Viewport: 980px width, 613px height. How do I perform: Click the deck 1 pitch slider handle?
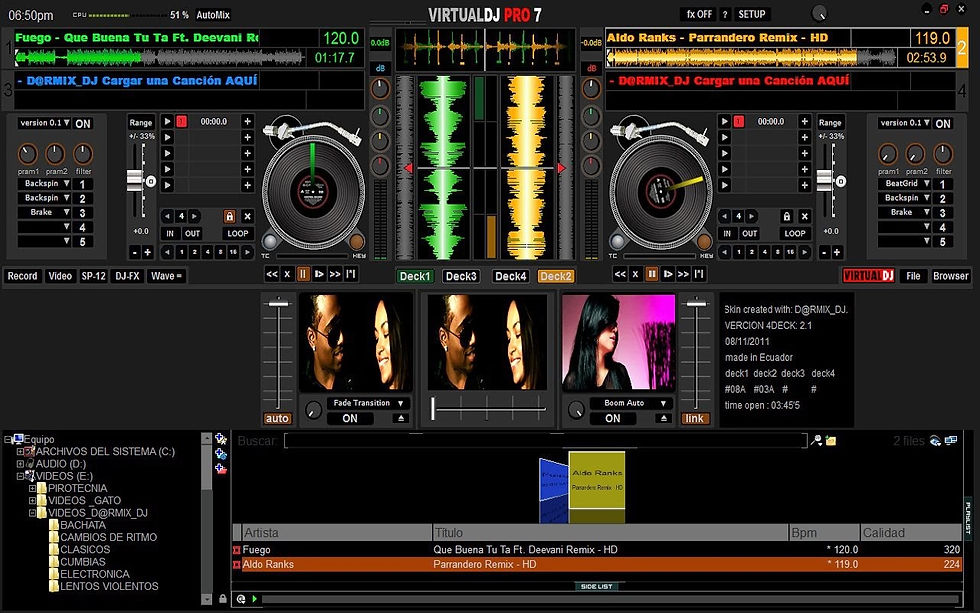tap(135, 180)
